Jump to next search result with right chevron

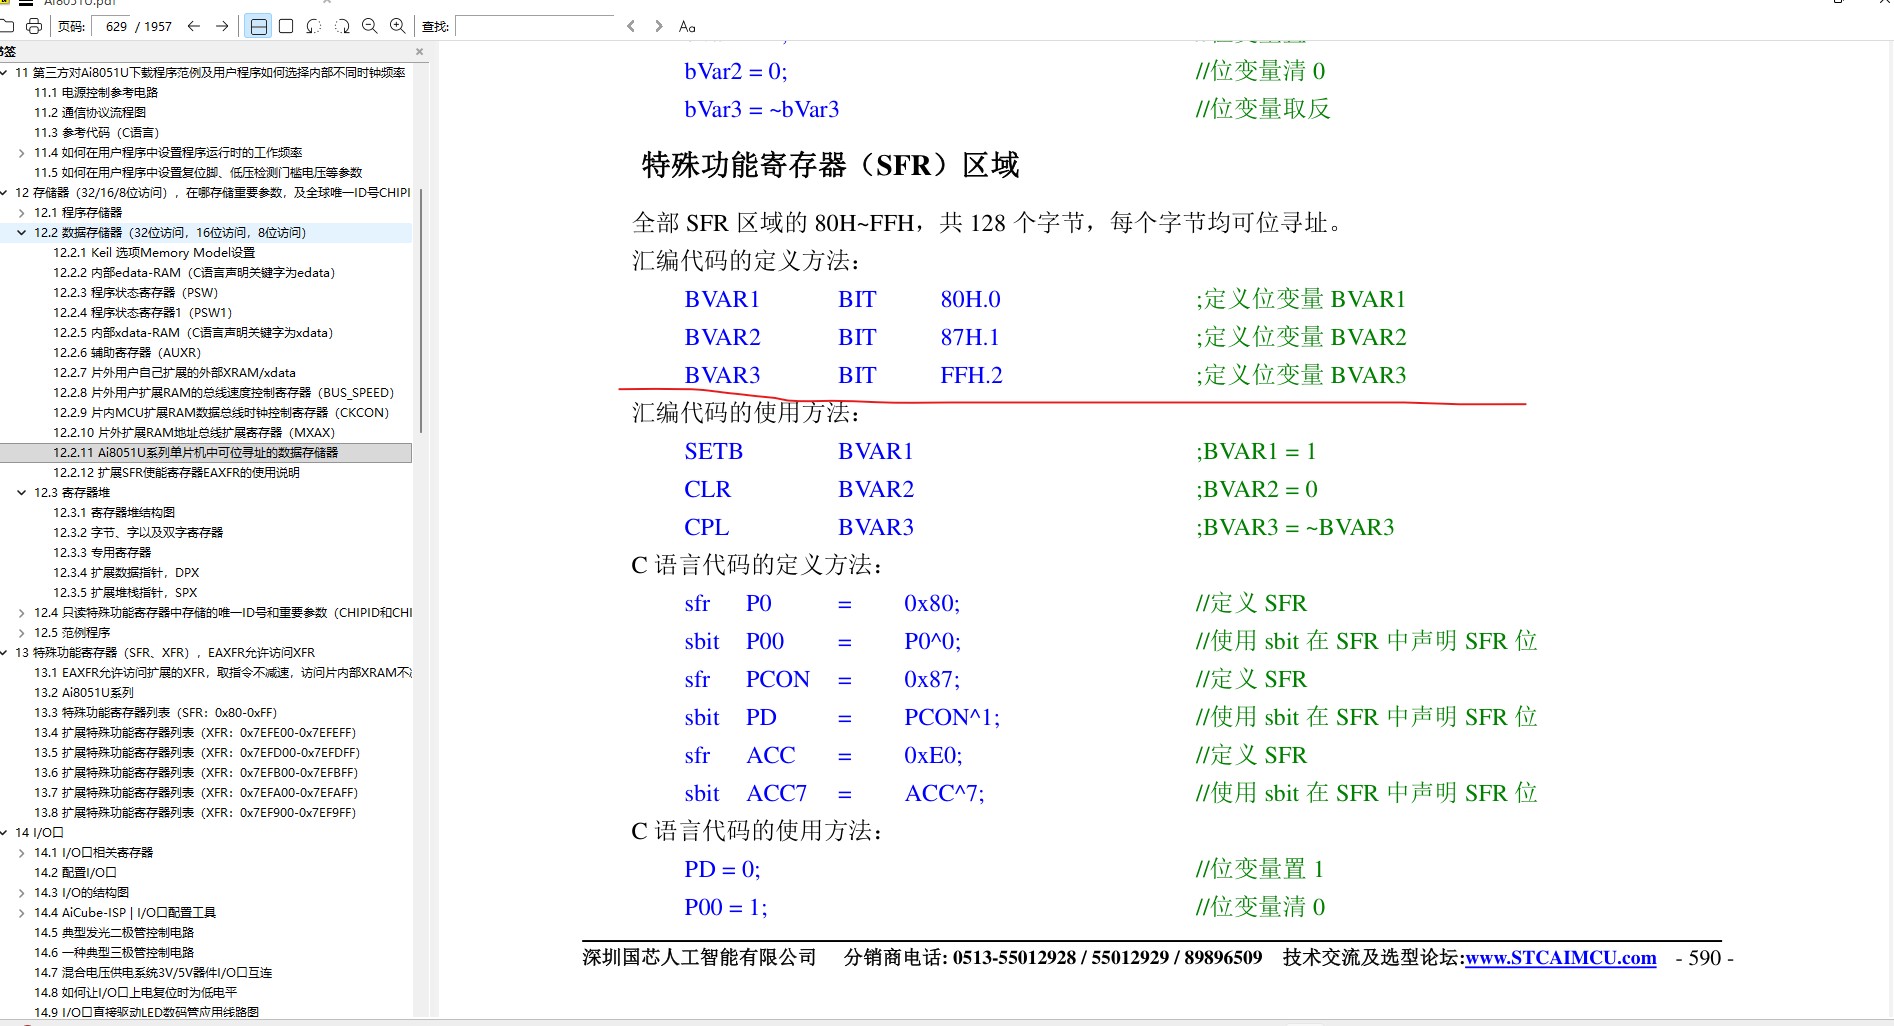coord(658,27)
